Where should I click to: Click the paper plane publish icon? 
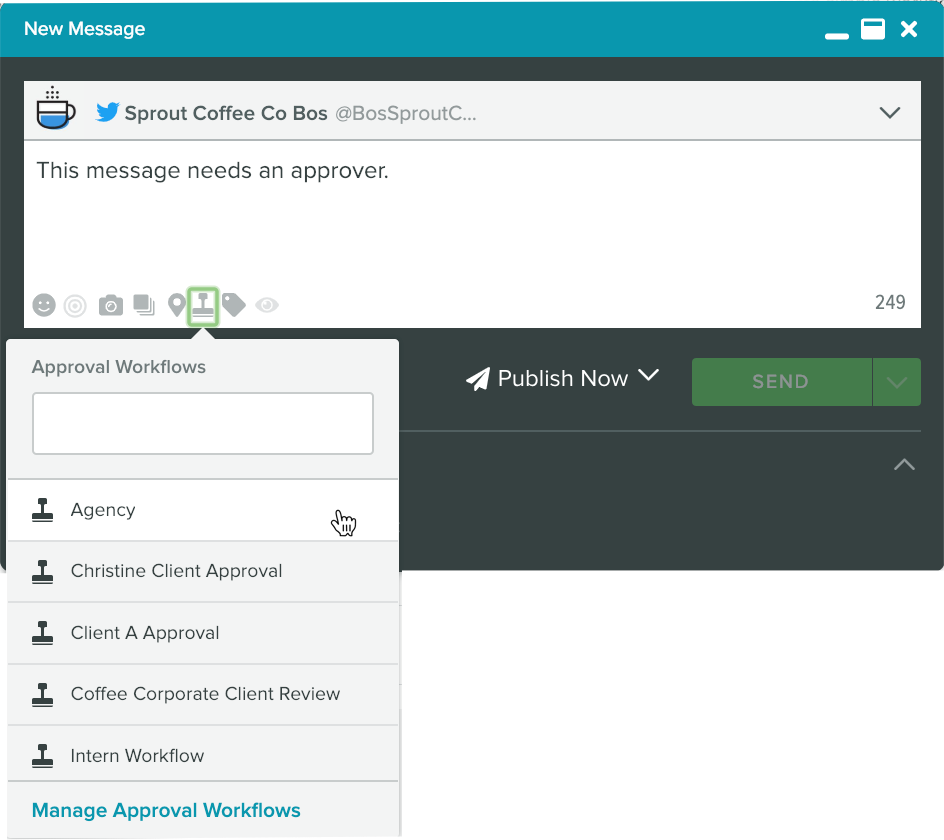(x=478, y=379)
